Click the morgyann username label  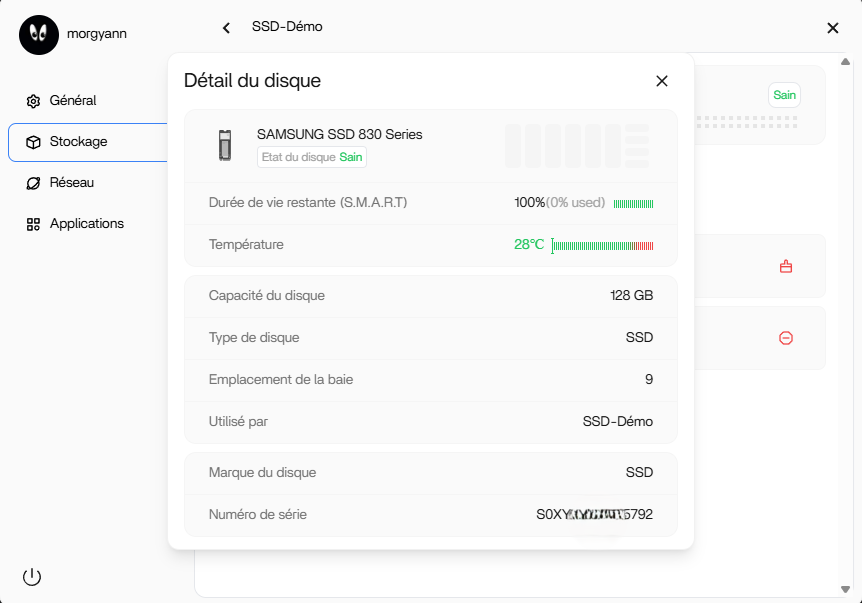(97, 34)
